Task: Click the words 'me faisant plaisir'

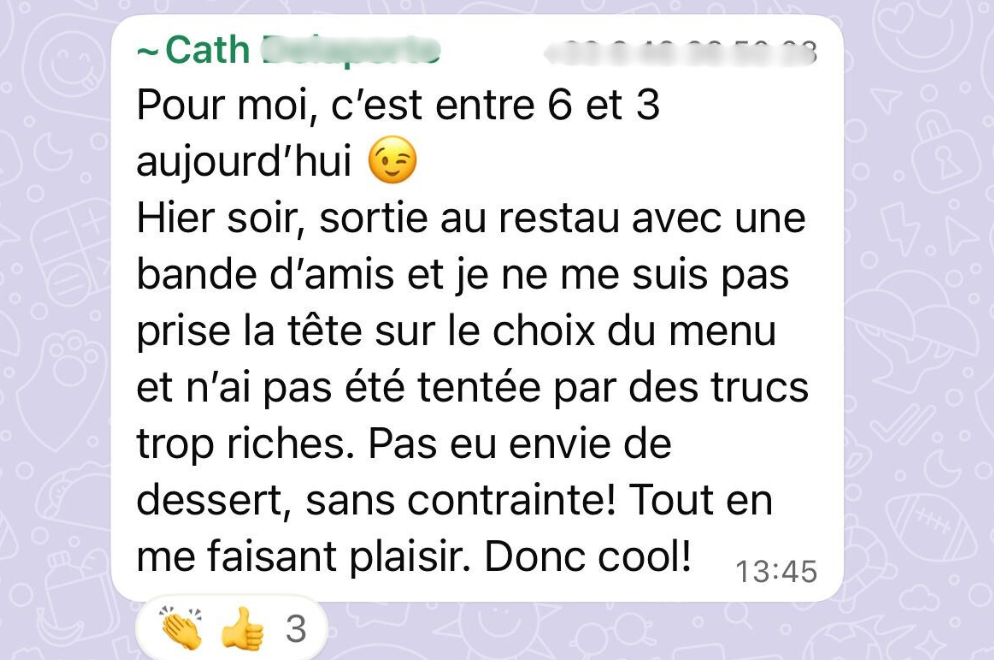Action: [x=303, y=557]
